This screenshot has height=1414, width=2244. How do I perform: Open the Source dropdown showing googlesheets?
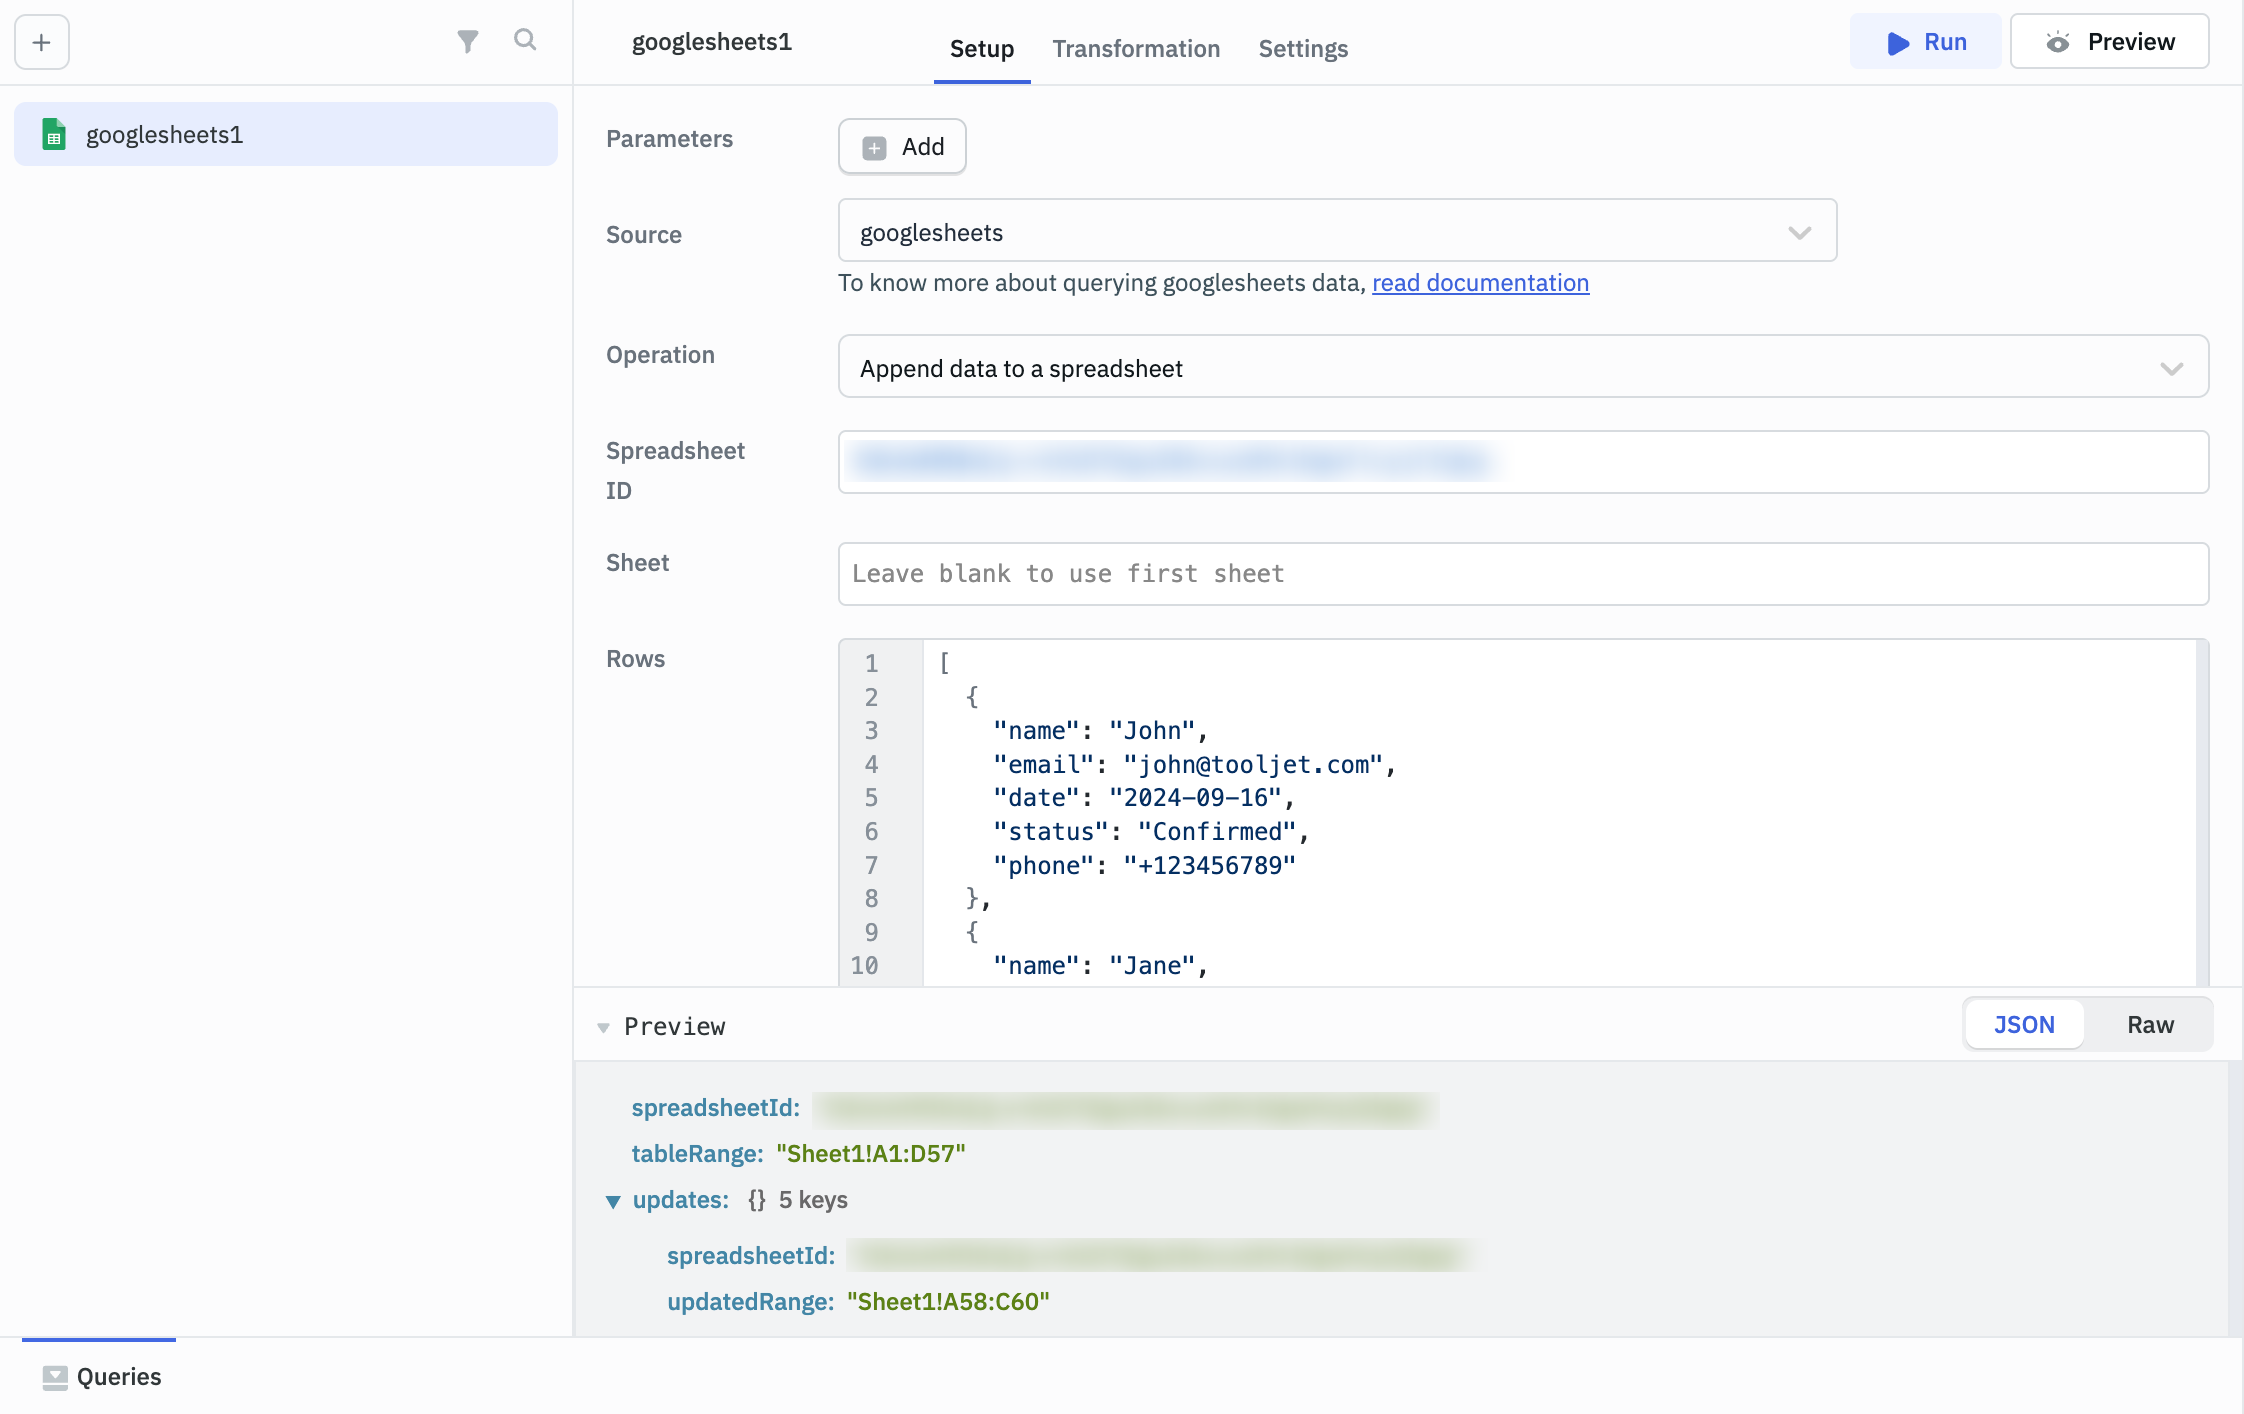(1800, 231)
